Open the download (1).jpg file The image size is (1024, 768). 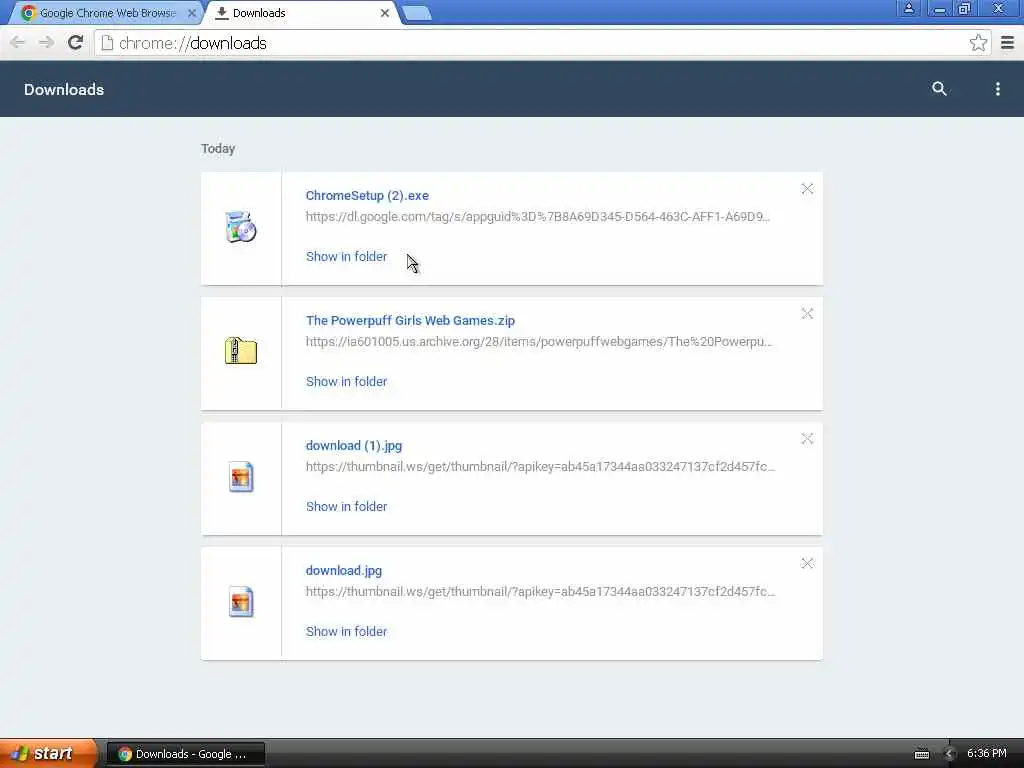(354, 445)
